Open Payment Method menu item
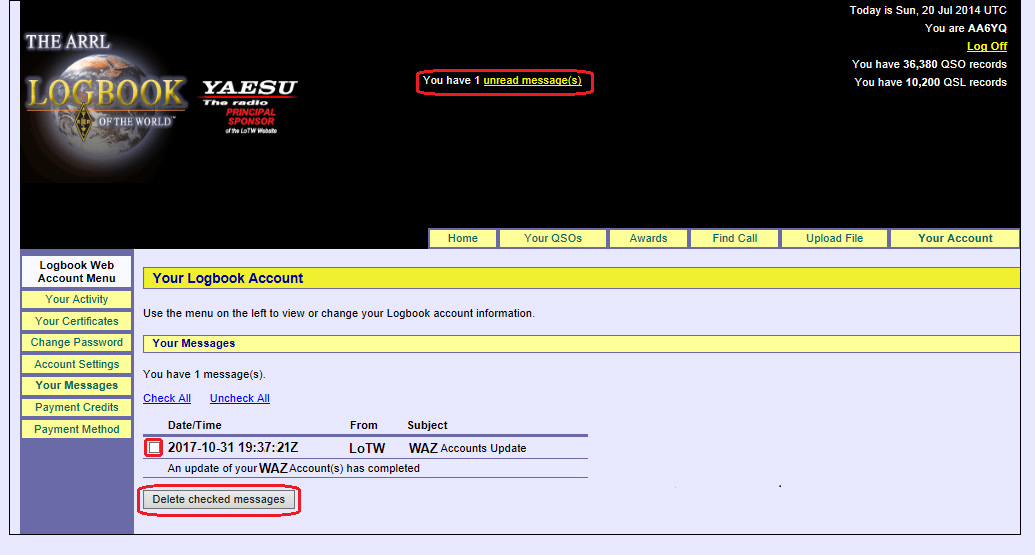 (x=76, y=429)
